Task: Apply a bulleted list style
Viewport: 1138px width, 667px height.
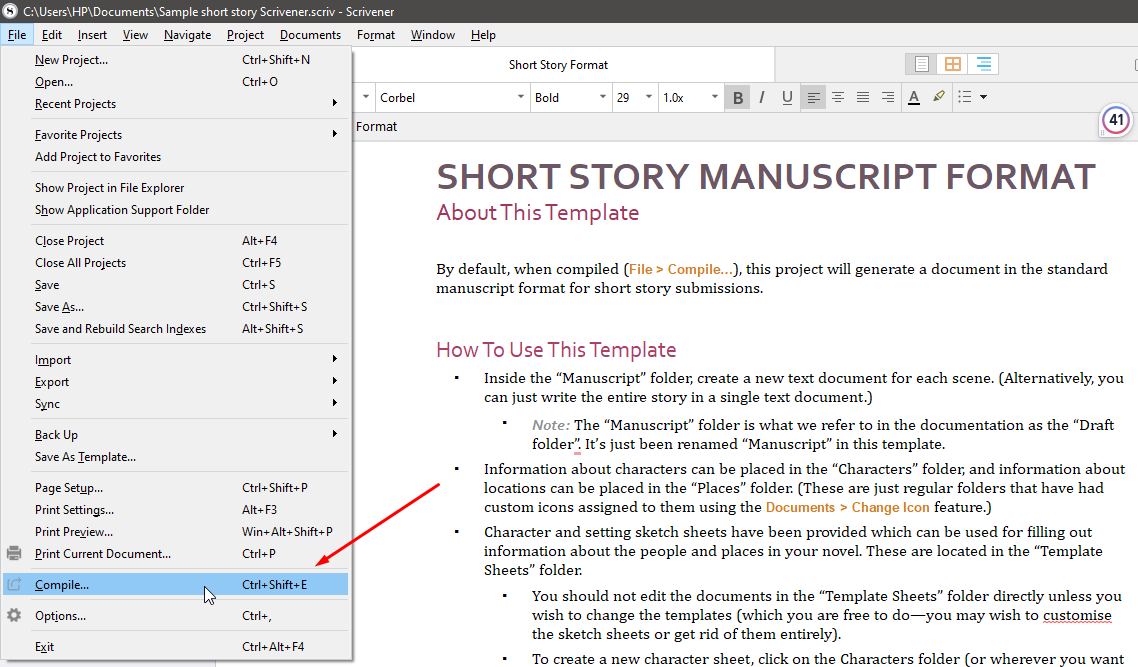Action: (x=967, y=96)
